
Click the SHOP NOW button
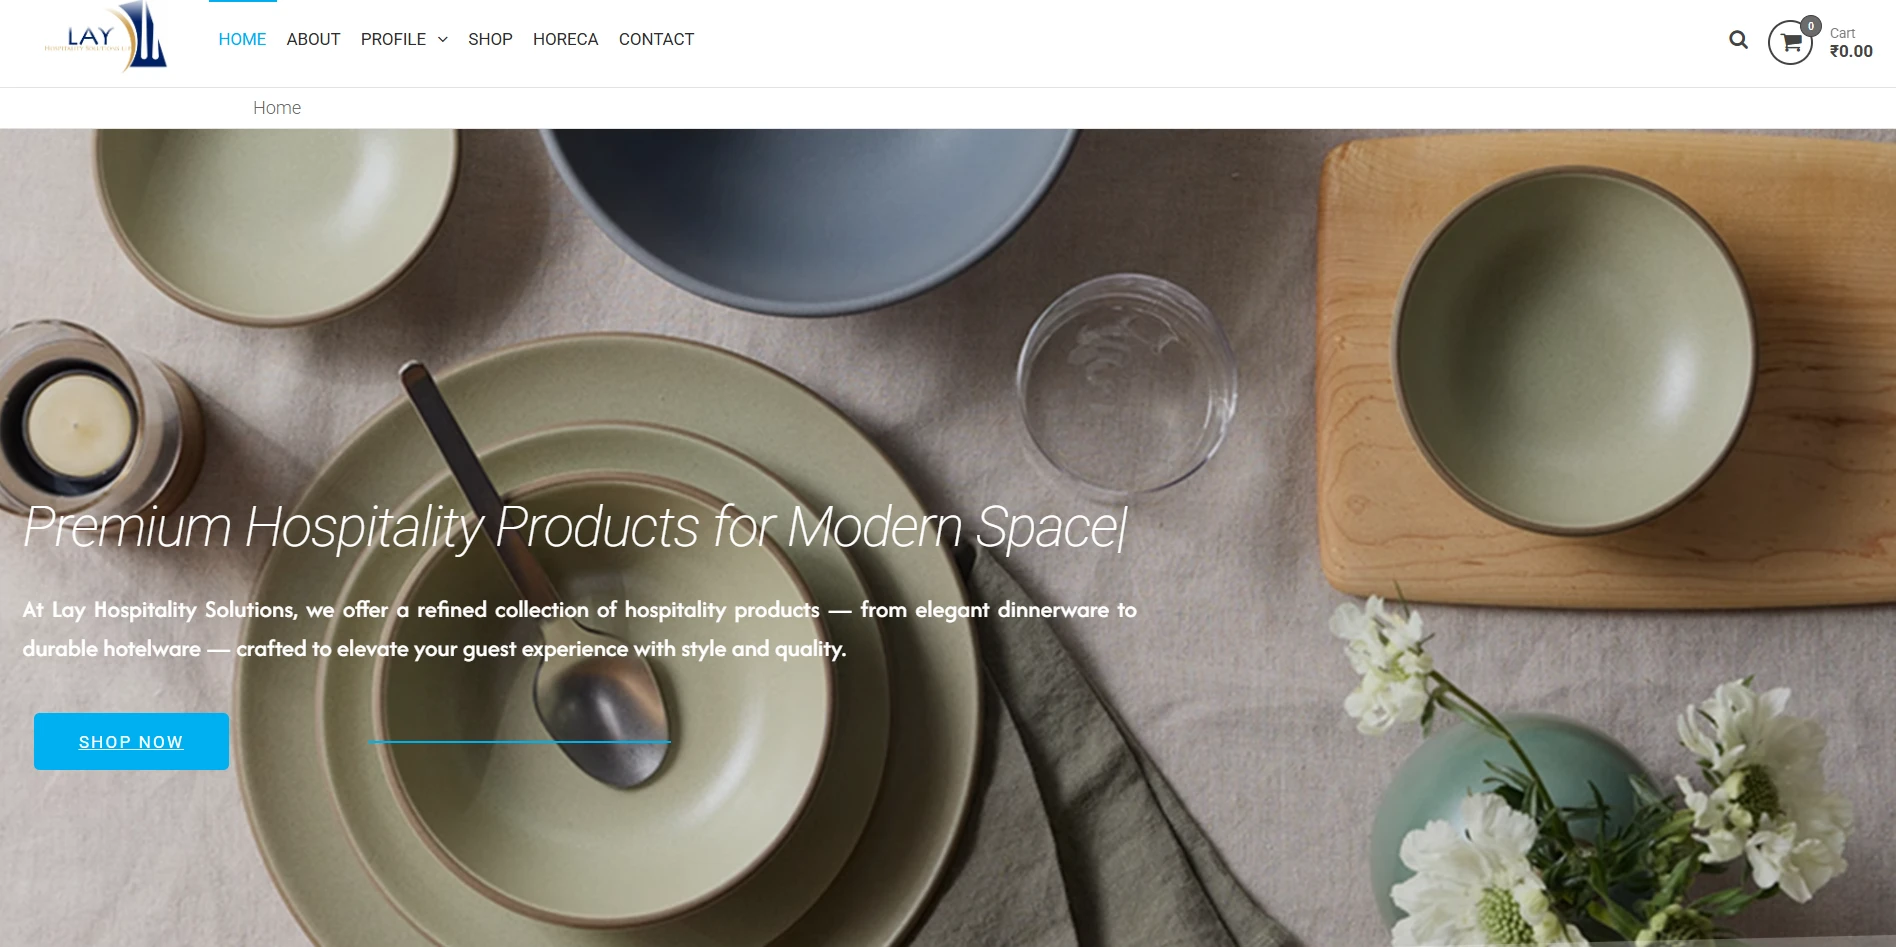[x=131, y=741]
